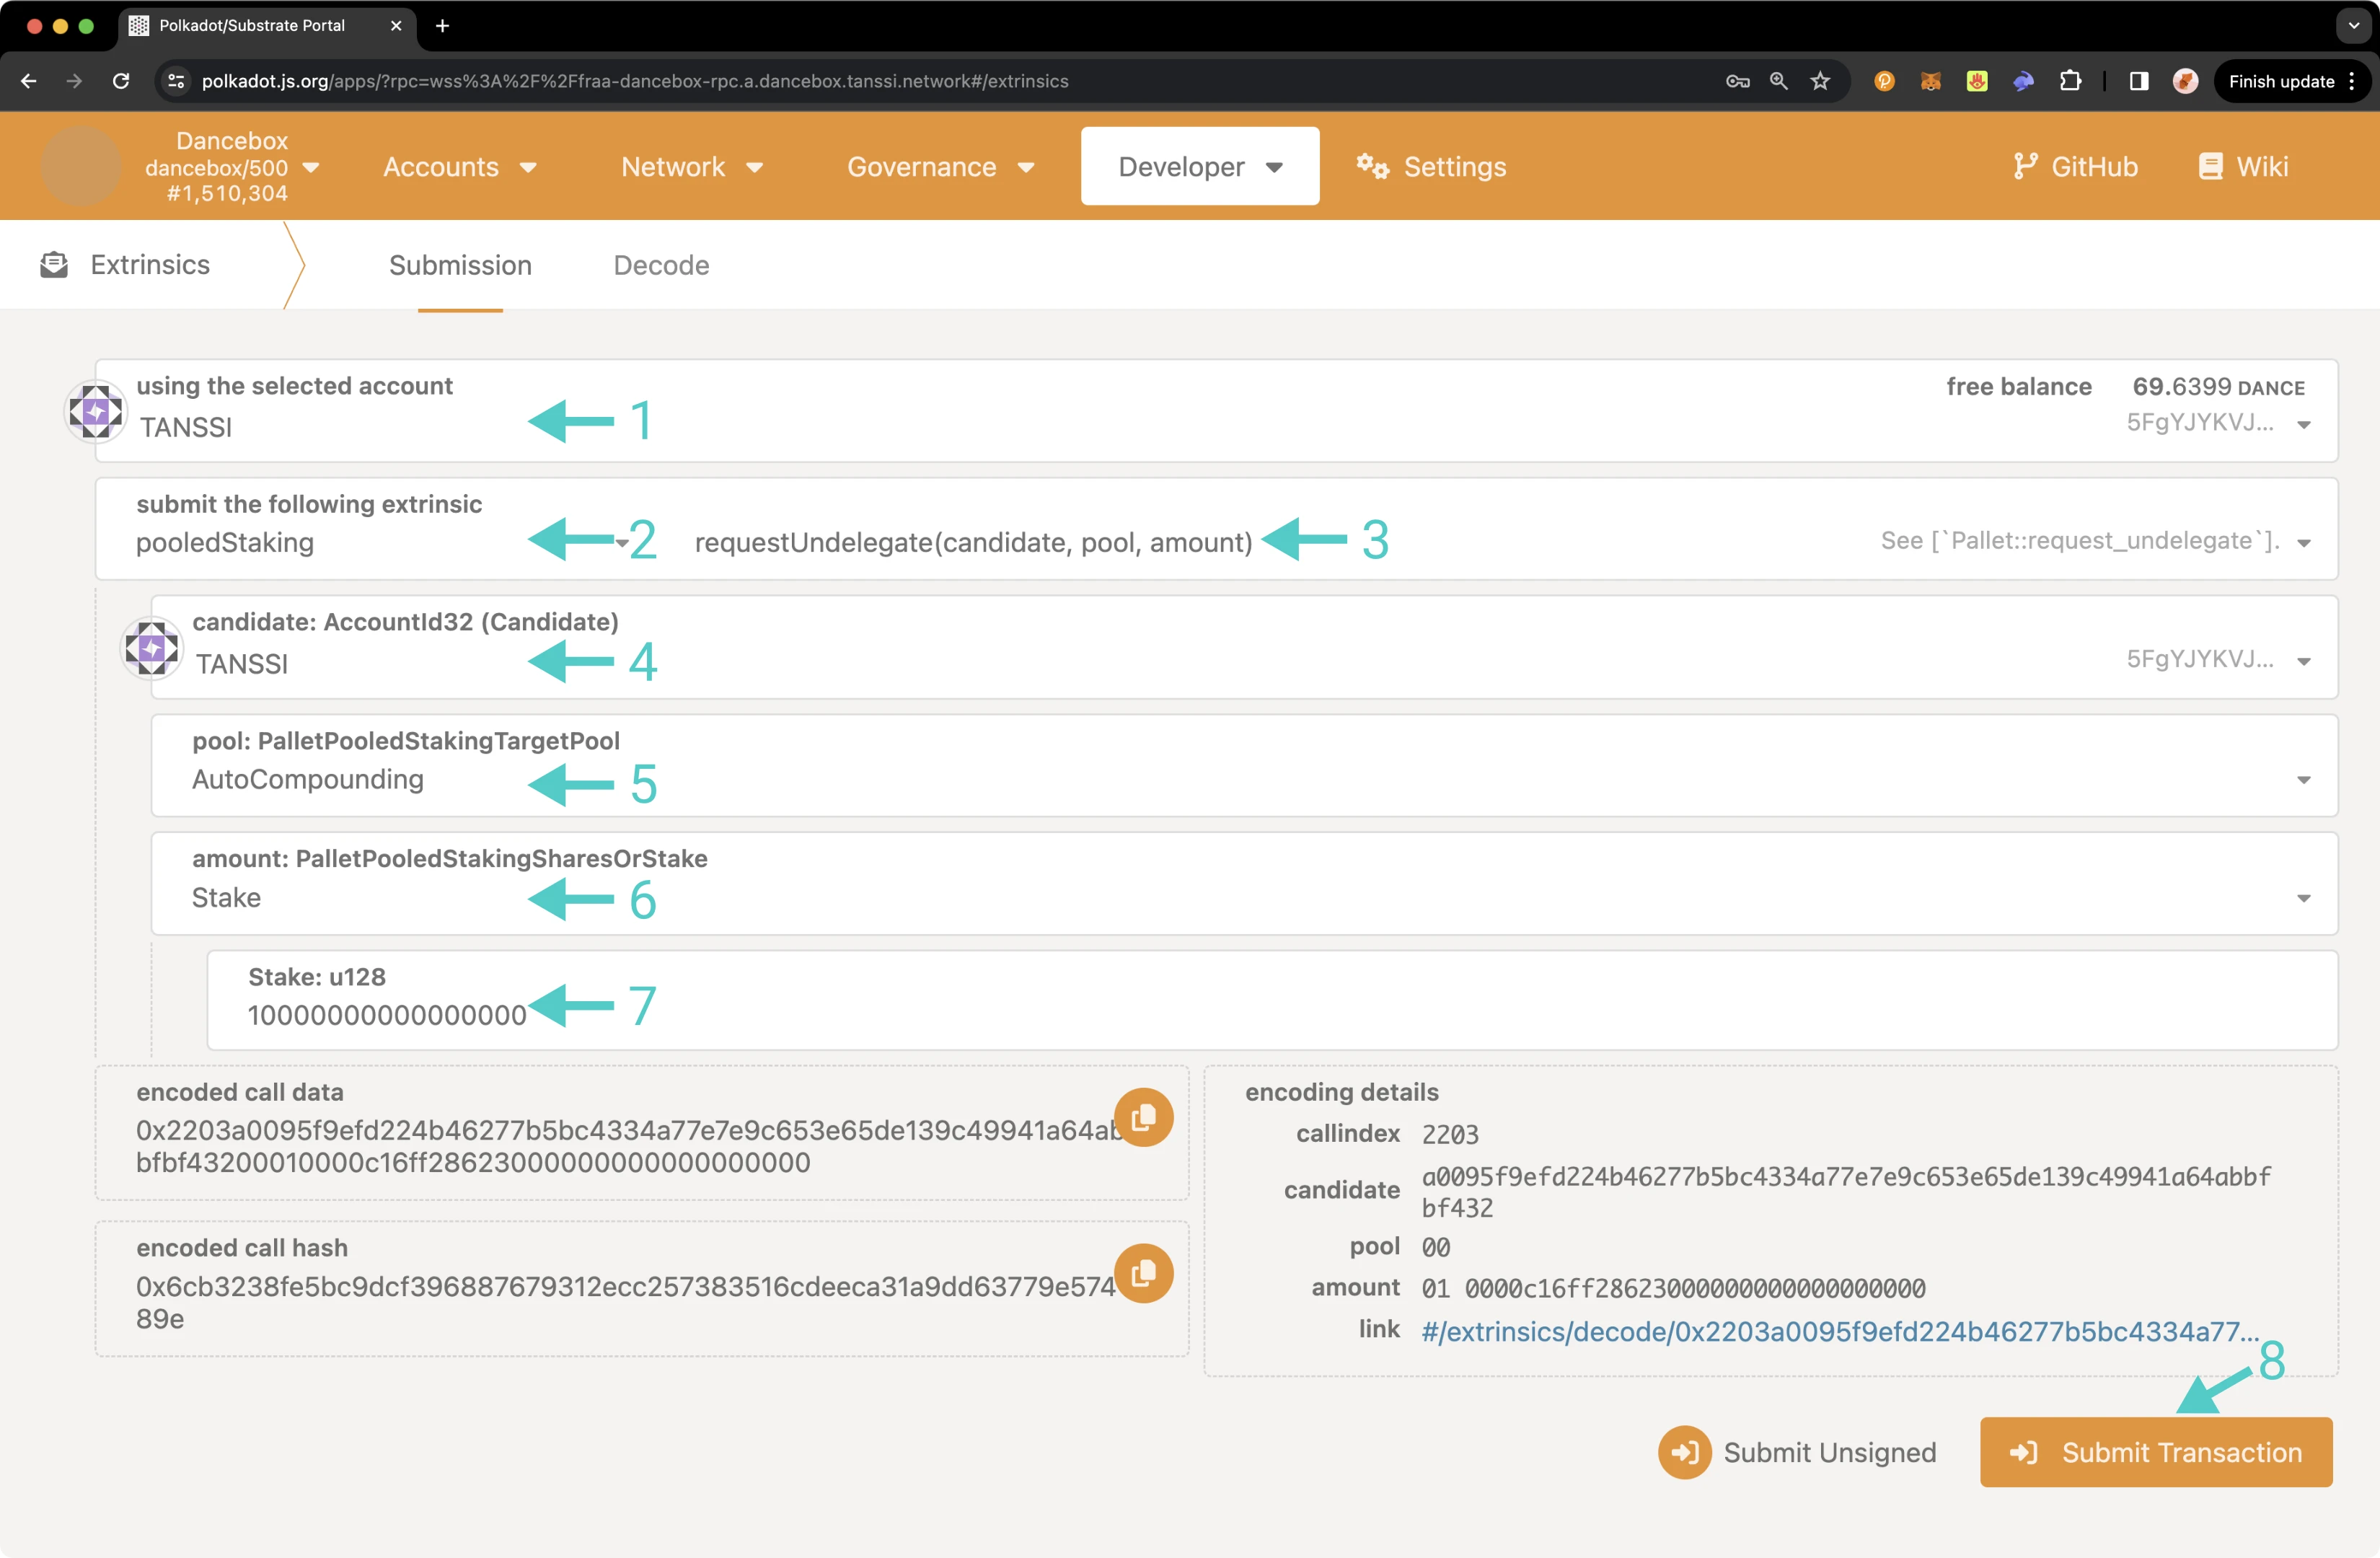This screenshot has height=1558, width=2380.
Task: Open the password key icon in address bar
Action: coord(1737,81)
